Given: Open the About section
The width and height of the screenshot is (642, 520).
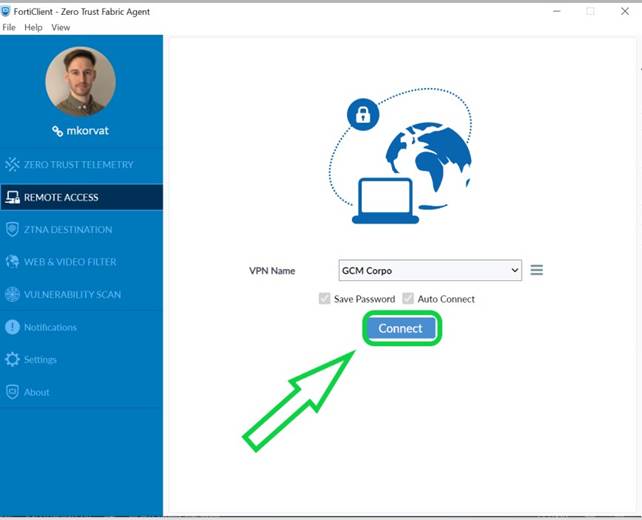Looking at the screenshot, I should 81,392.
